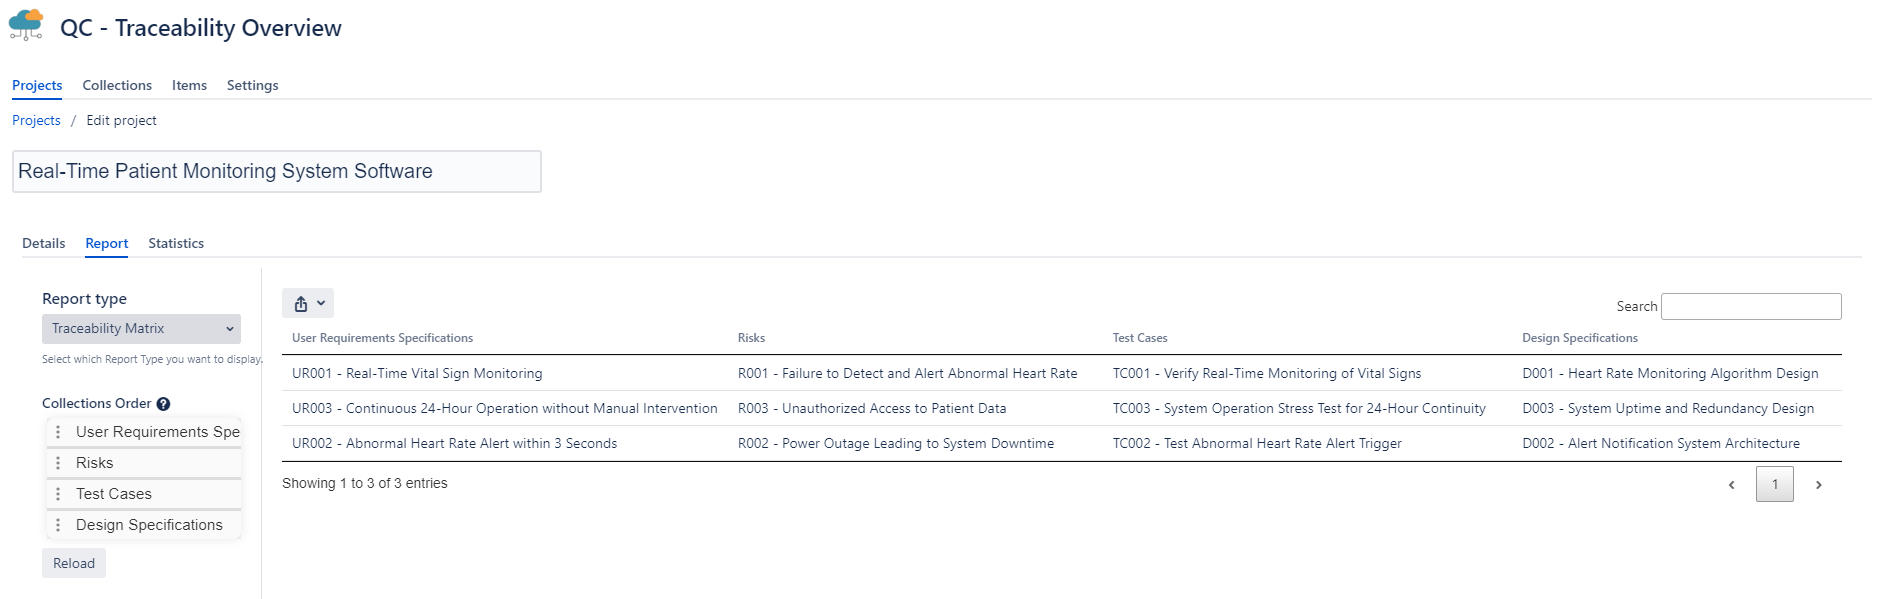Viewport: 1884px width, 599px height.
Task: Click R001 - Failure to Detect cell
Action: tap(908, 373)
